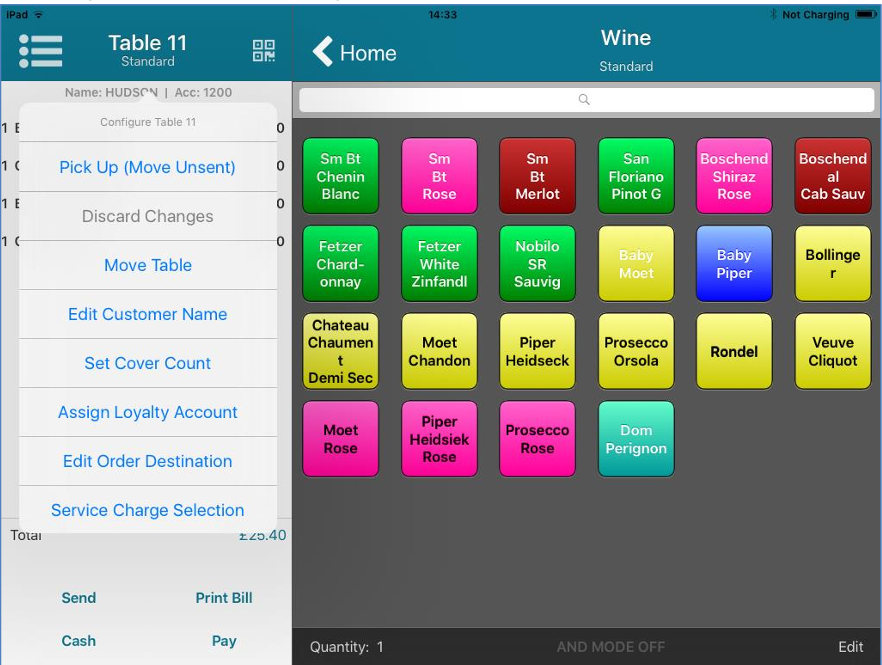Tap Edit in the bottom bar
Viewport: 882px width, 665px height.
pyautogui.click(x=850, y=647)
